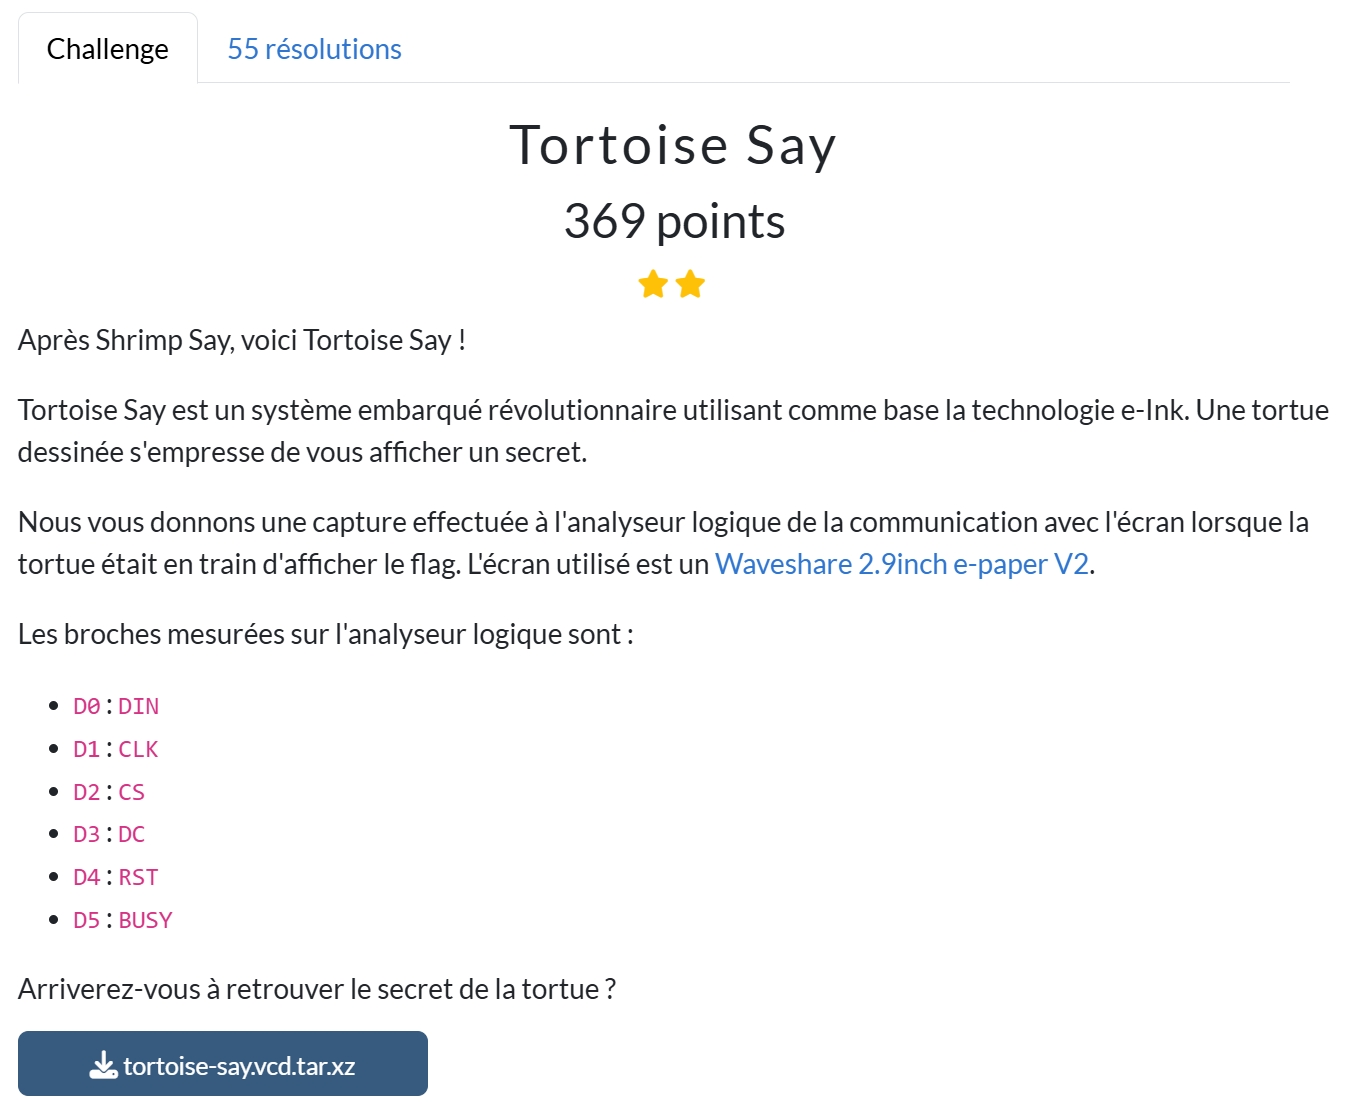Click the BUSY pin label
1355x1110 pixels.
click(145, 919)
